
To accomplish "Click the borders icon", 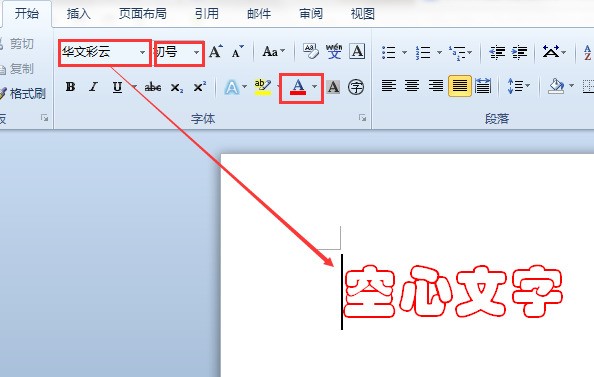I will (x=588, y=86).
